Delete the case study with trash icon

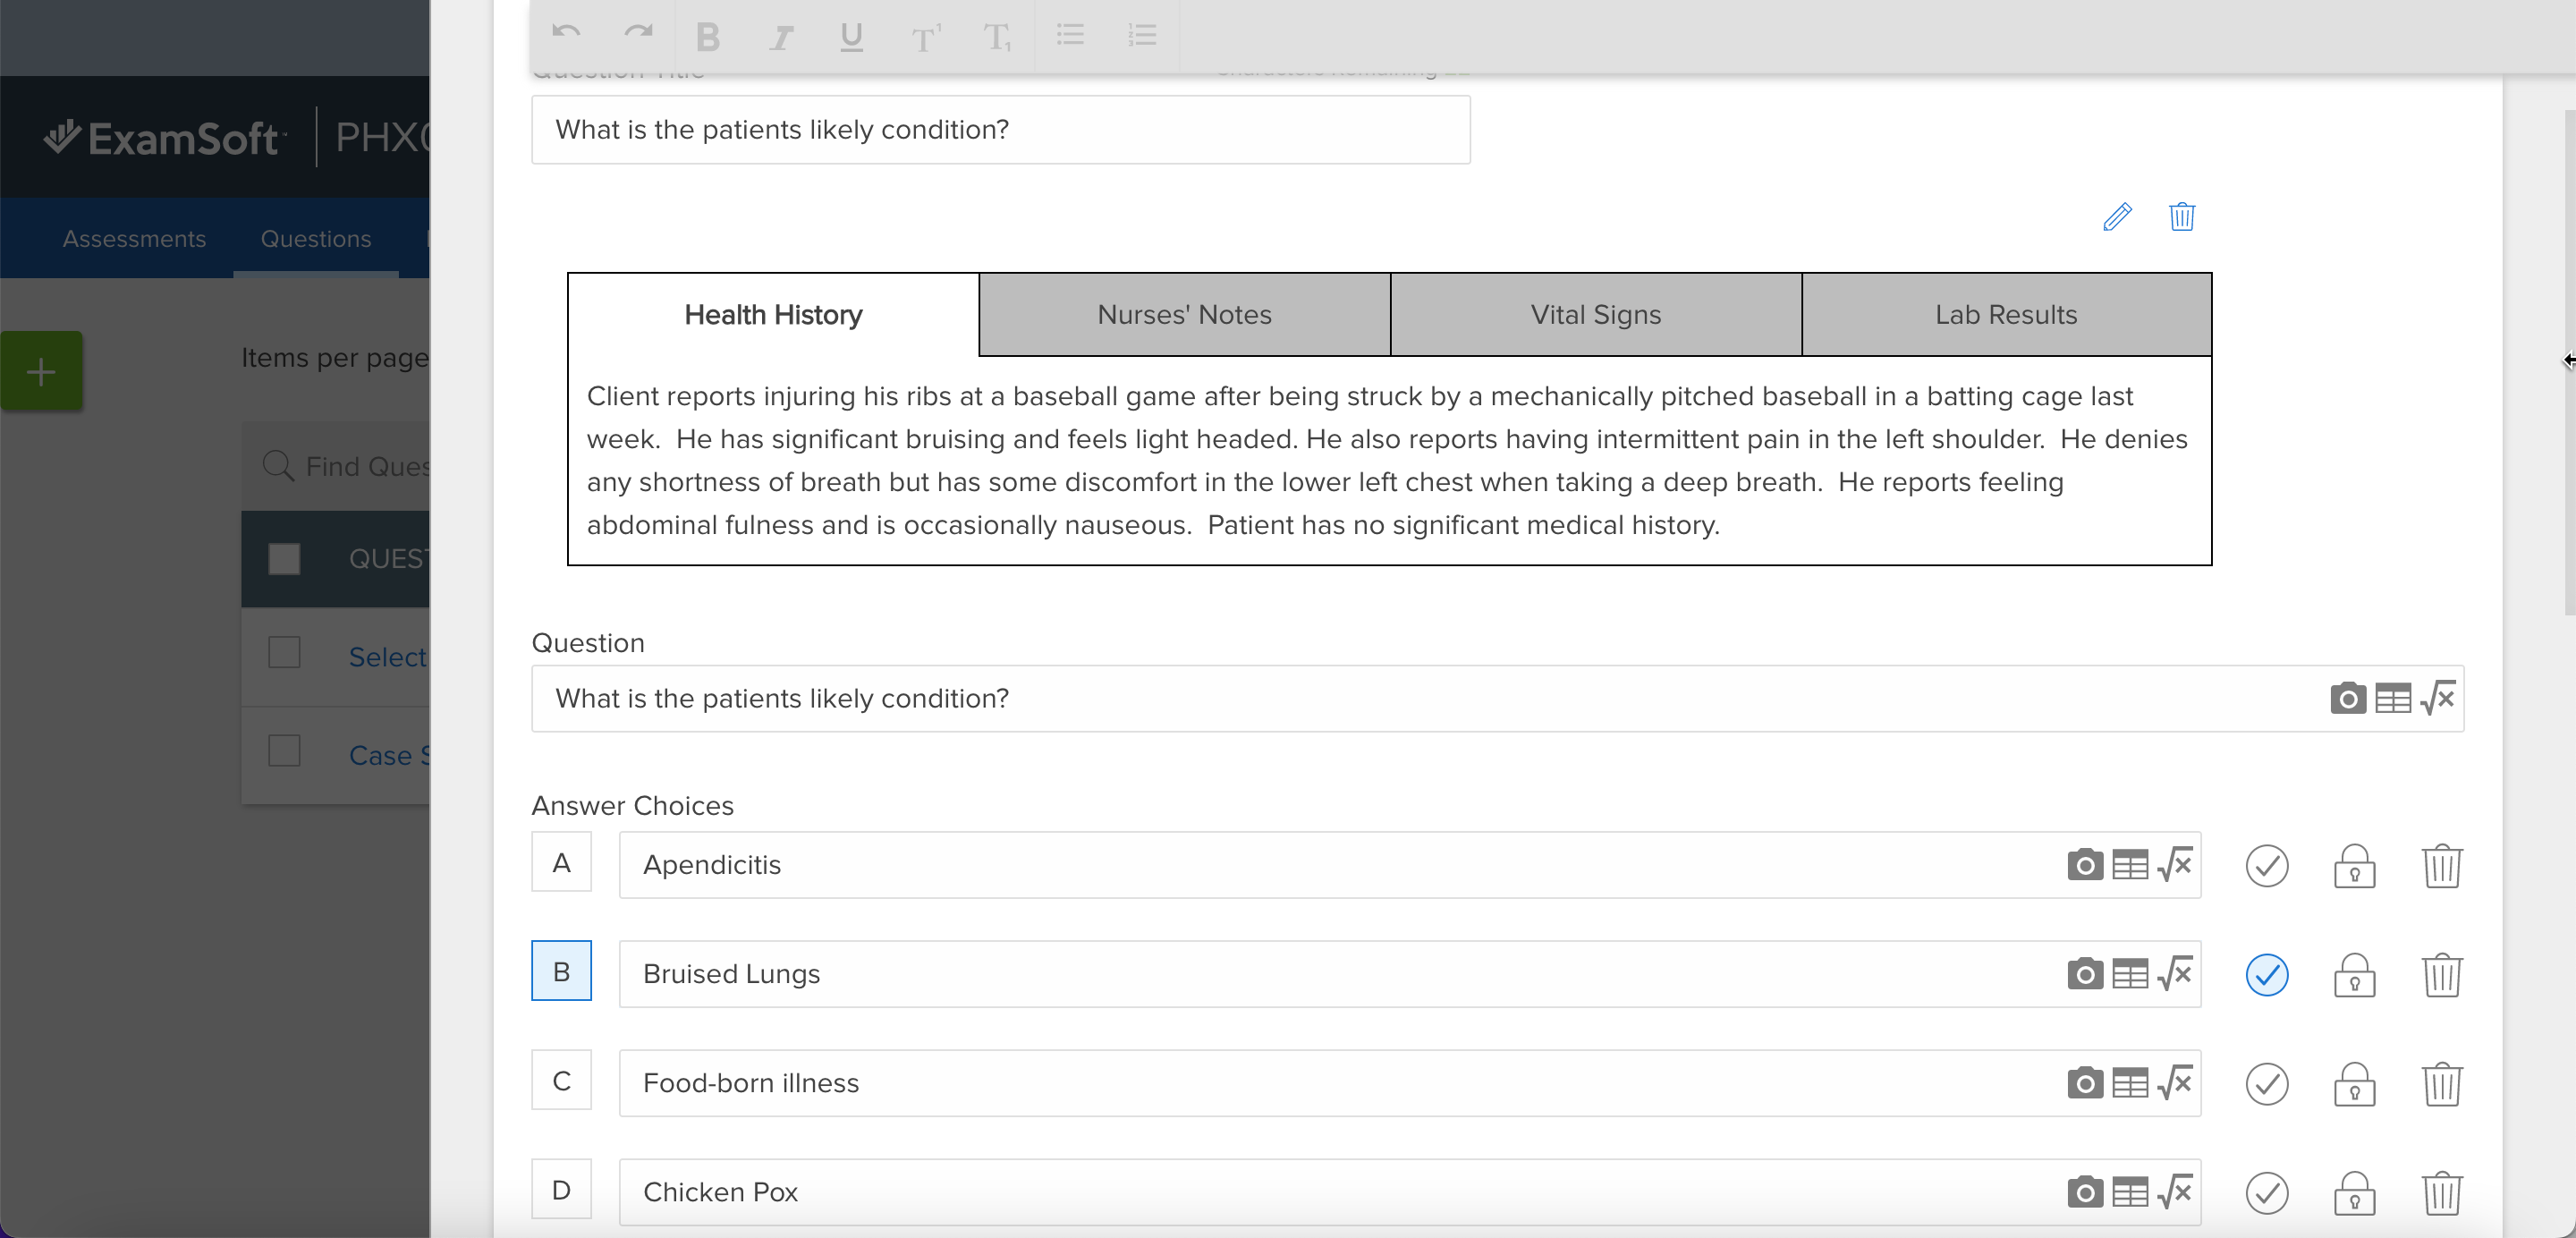tap(2182, 216)
